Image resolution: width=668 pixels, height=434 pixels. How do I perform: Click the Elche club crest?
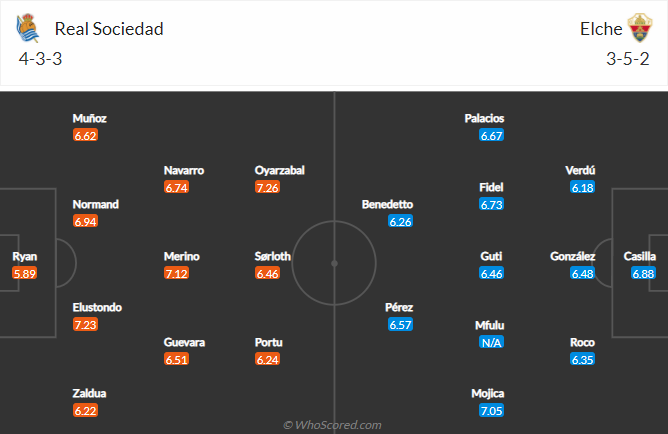click(639, 27)
